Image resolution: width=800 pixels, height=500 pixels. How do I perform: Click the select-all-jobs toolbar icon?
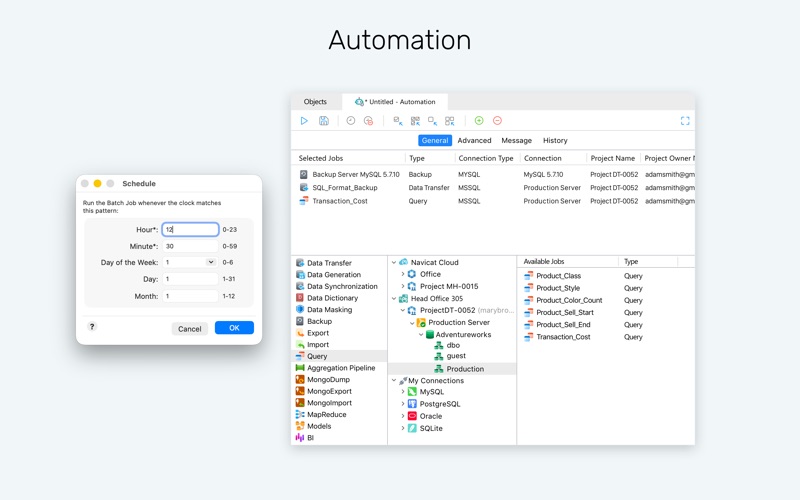point(415,121)
